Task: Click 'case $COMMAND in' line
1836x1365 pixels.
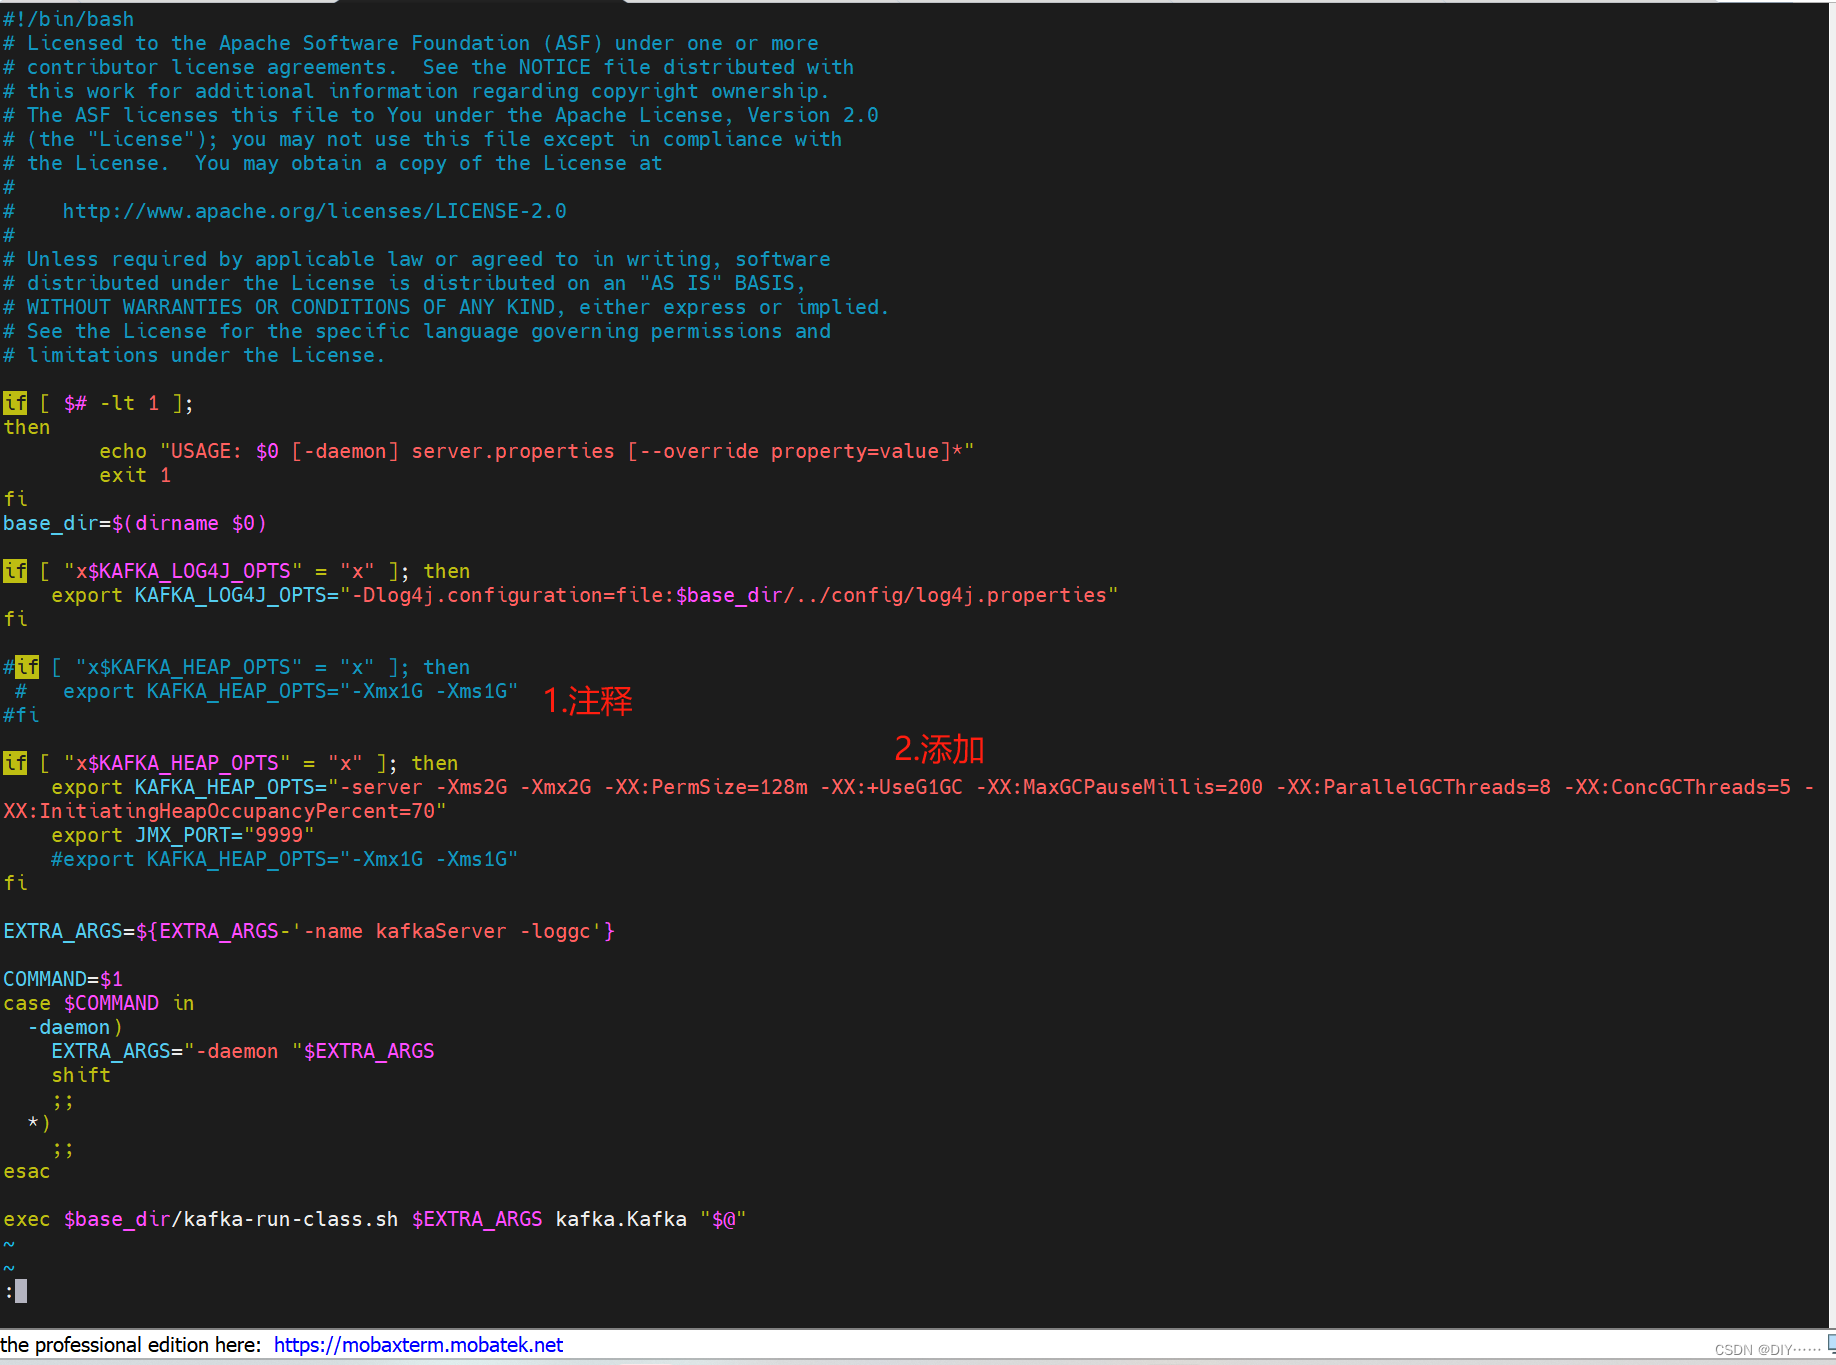Action: coord(99,1003)
